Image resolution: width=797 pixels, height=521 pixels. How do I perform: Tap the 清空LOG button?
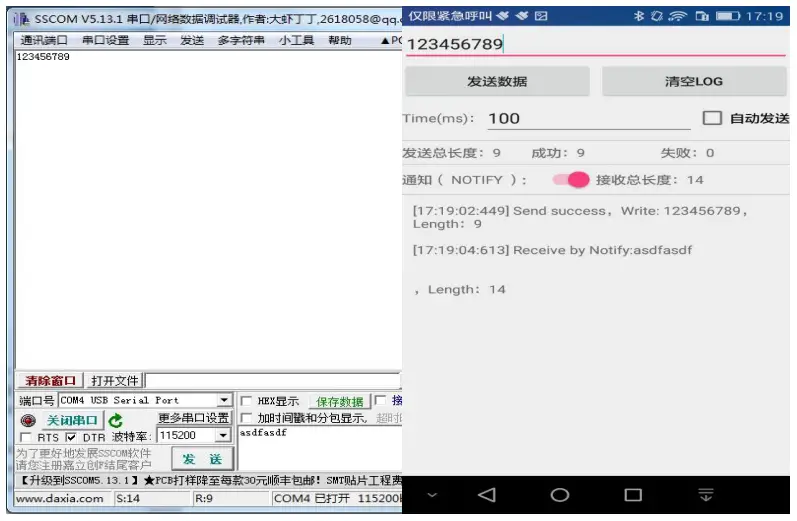694,81
